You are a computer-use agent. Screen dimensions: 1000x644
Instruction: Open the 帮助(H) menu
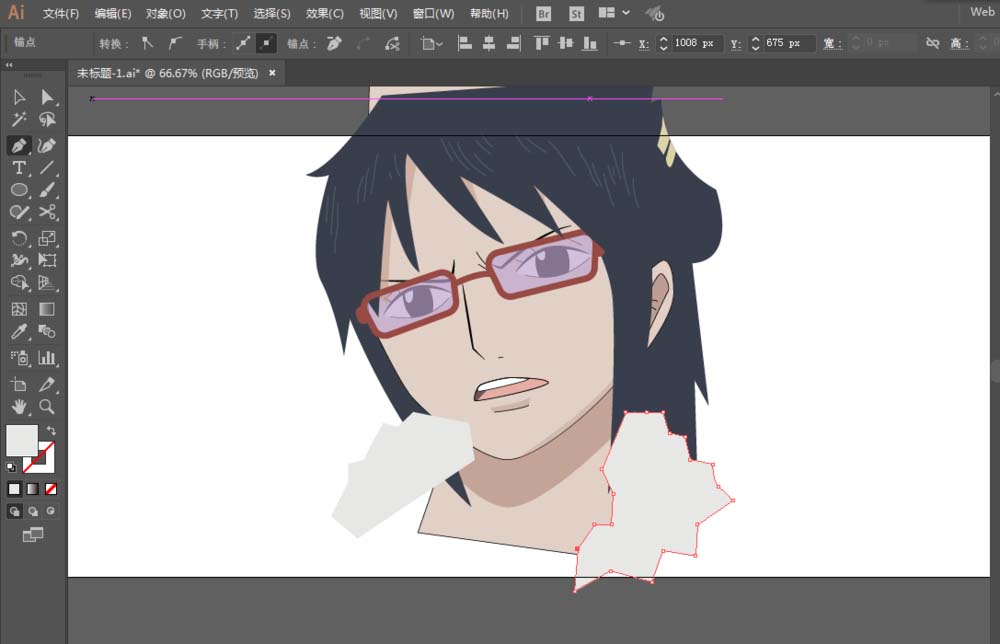[x=489, y=13]
